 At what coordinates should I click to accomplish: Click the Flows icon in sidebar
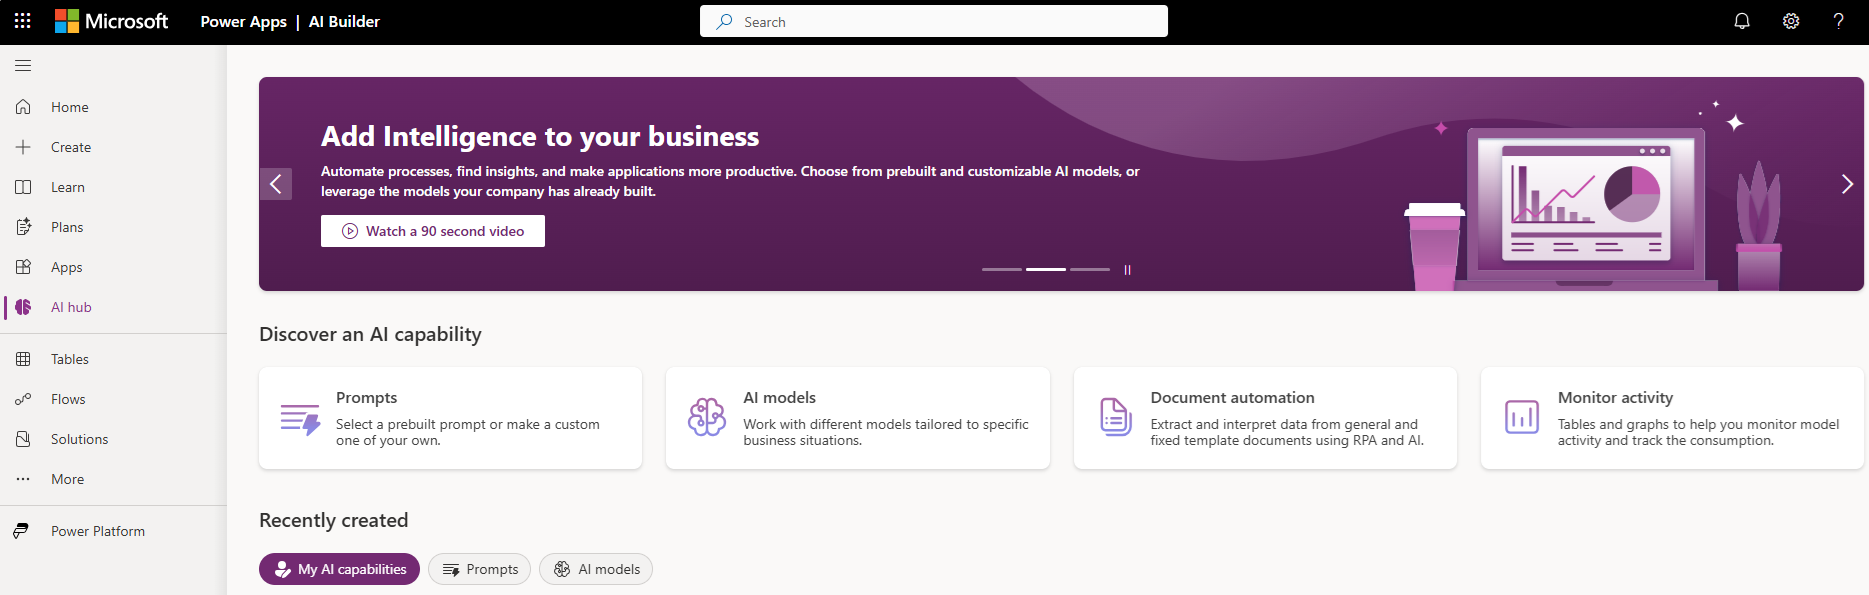tap(23, 399)
